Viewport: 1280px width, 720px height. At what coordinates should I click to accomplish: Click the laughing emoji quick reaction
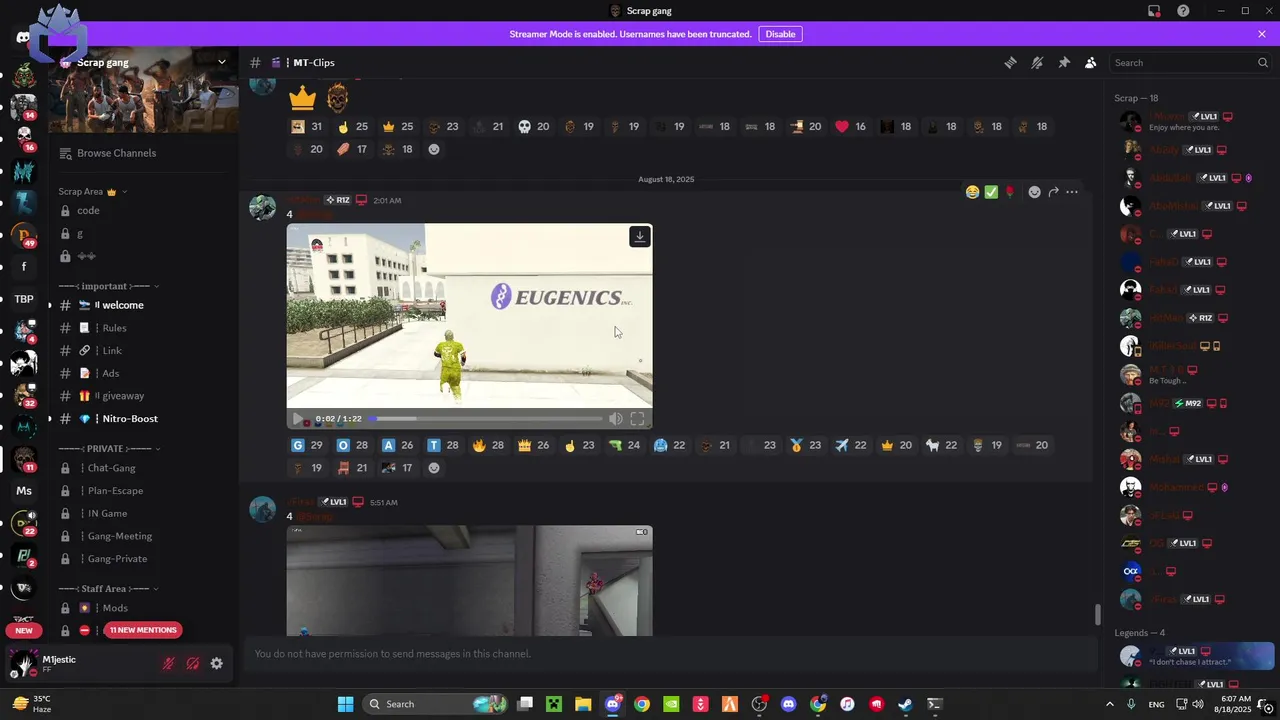(972, 192)
